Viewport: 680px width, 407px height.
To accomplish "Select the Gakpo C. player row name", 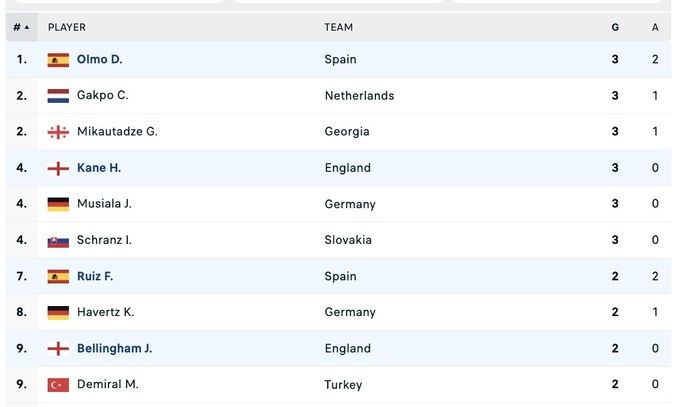I will 102,95.
